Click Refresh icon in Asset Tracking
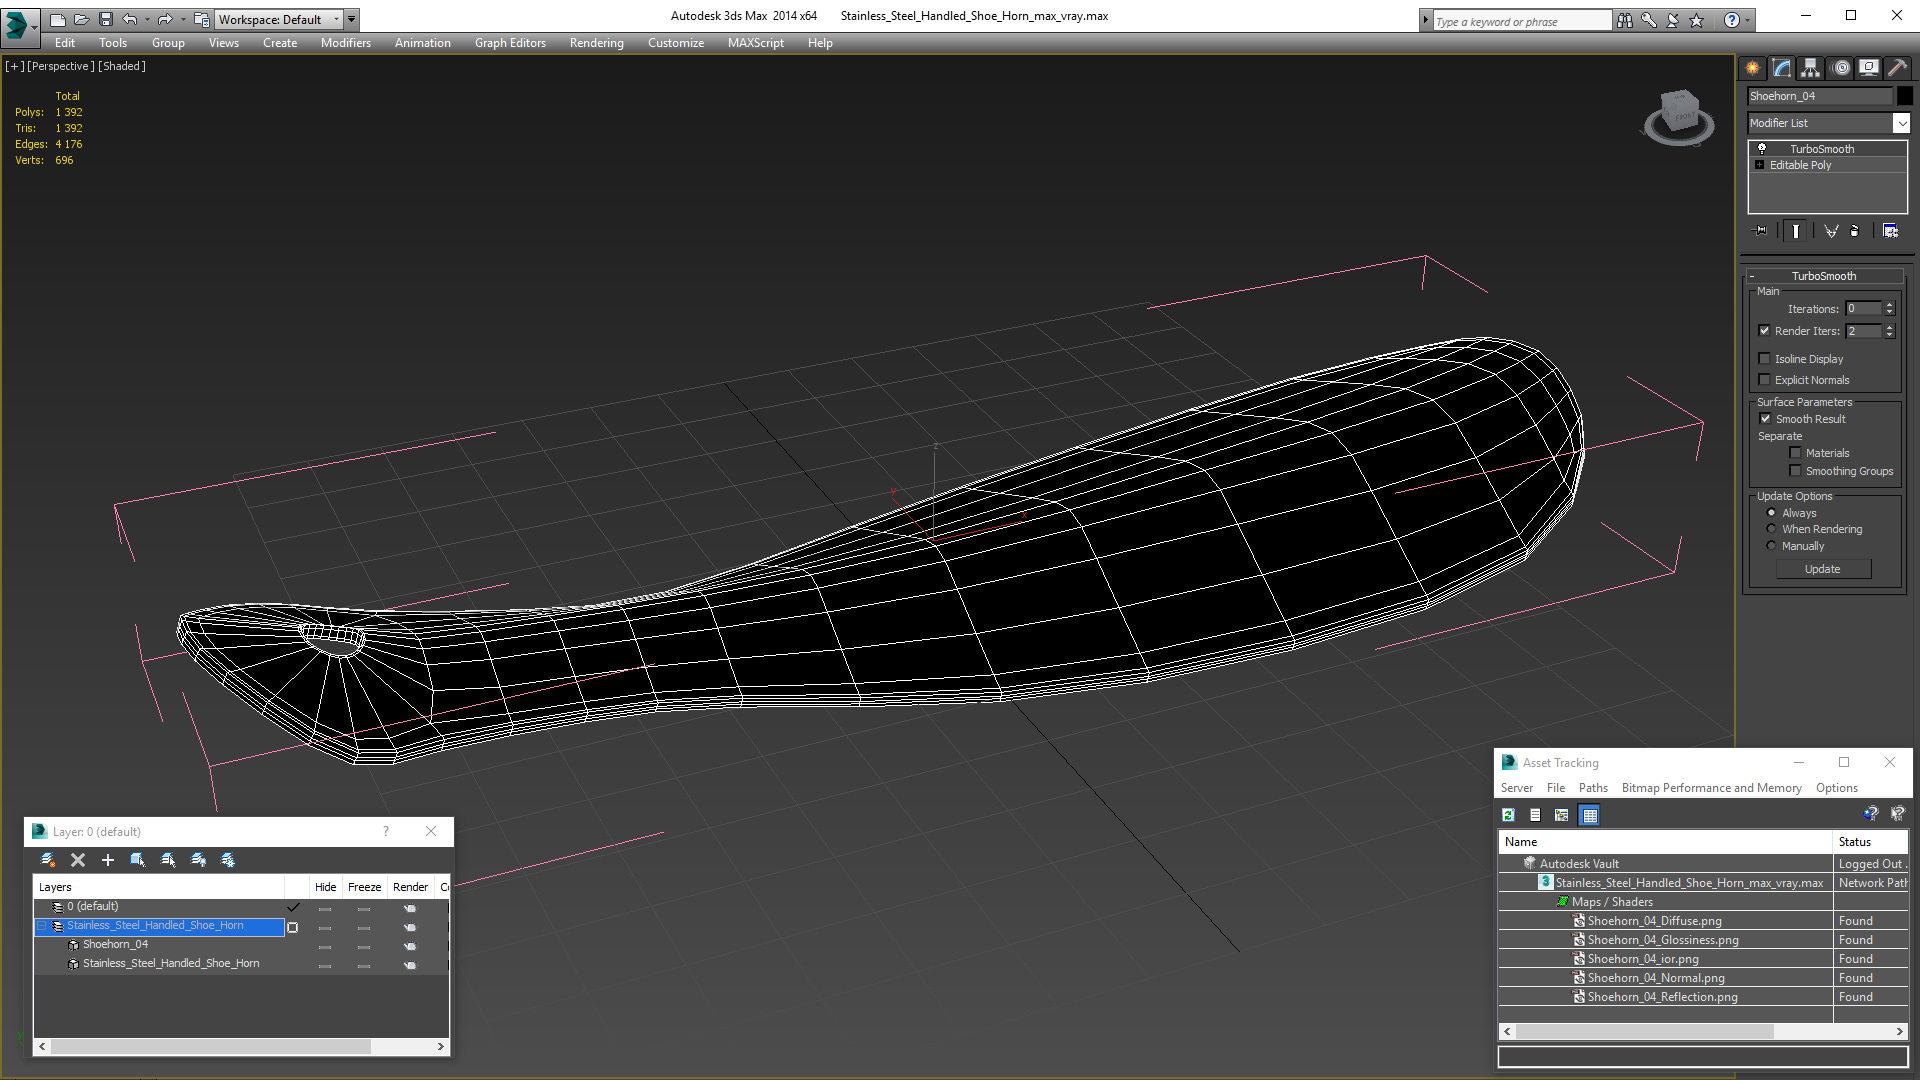1920x1080 pixels. pyautogui.click(x=1508, y=815)
